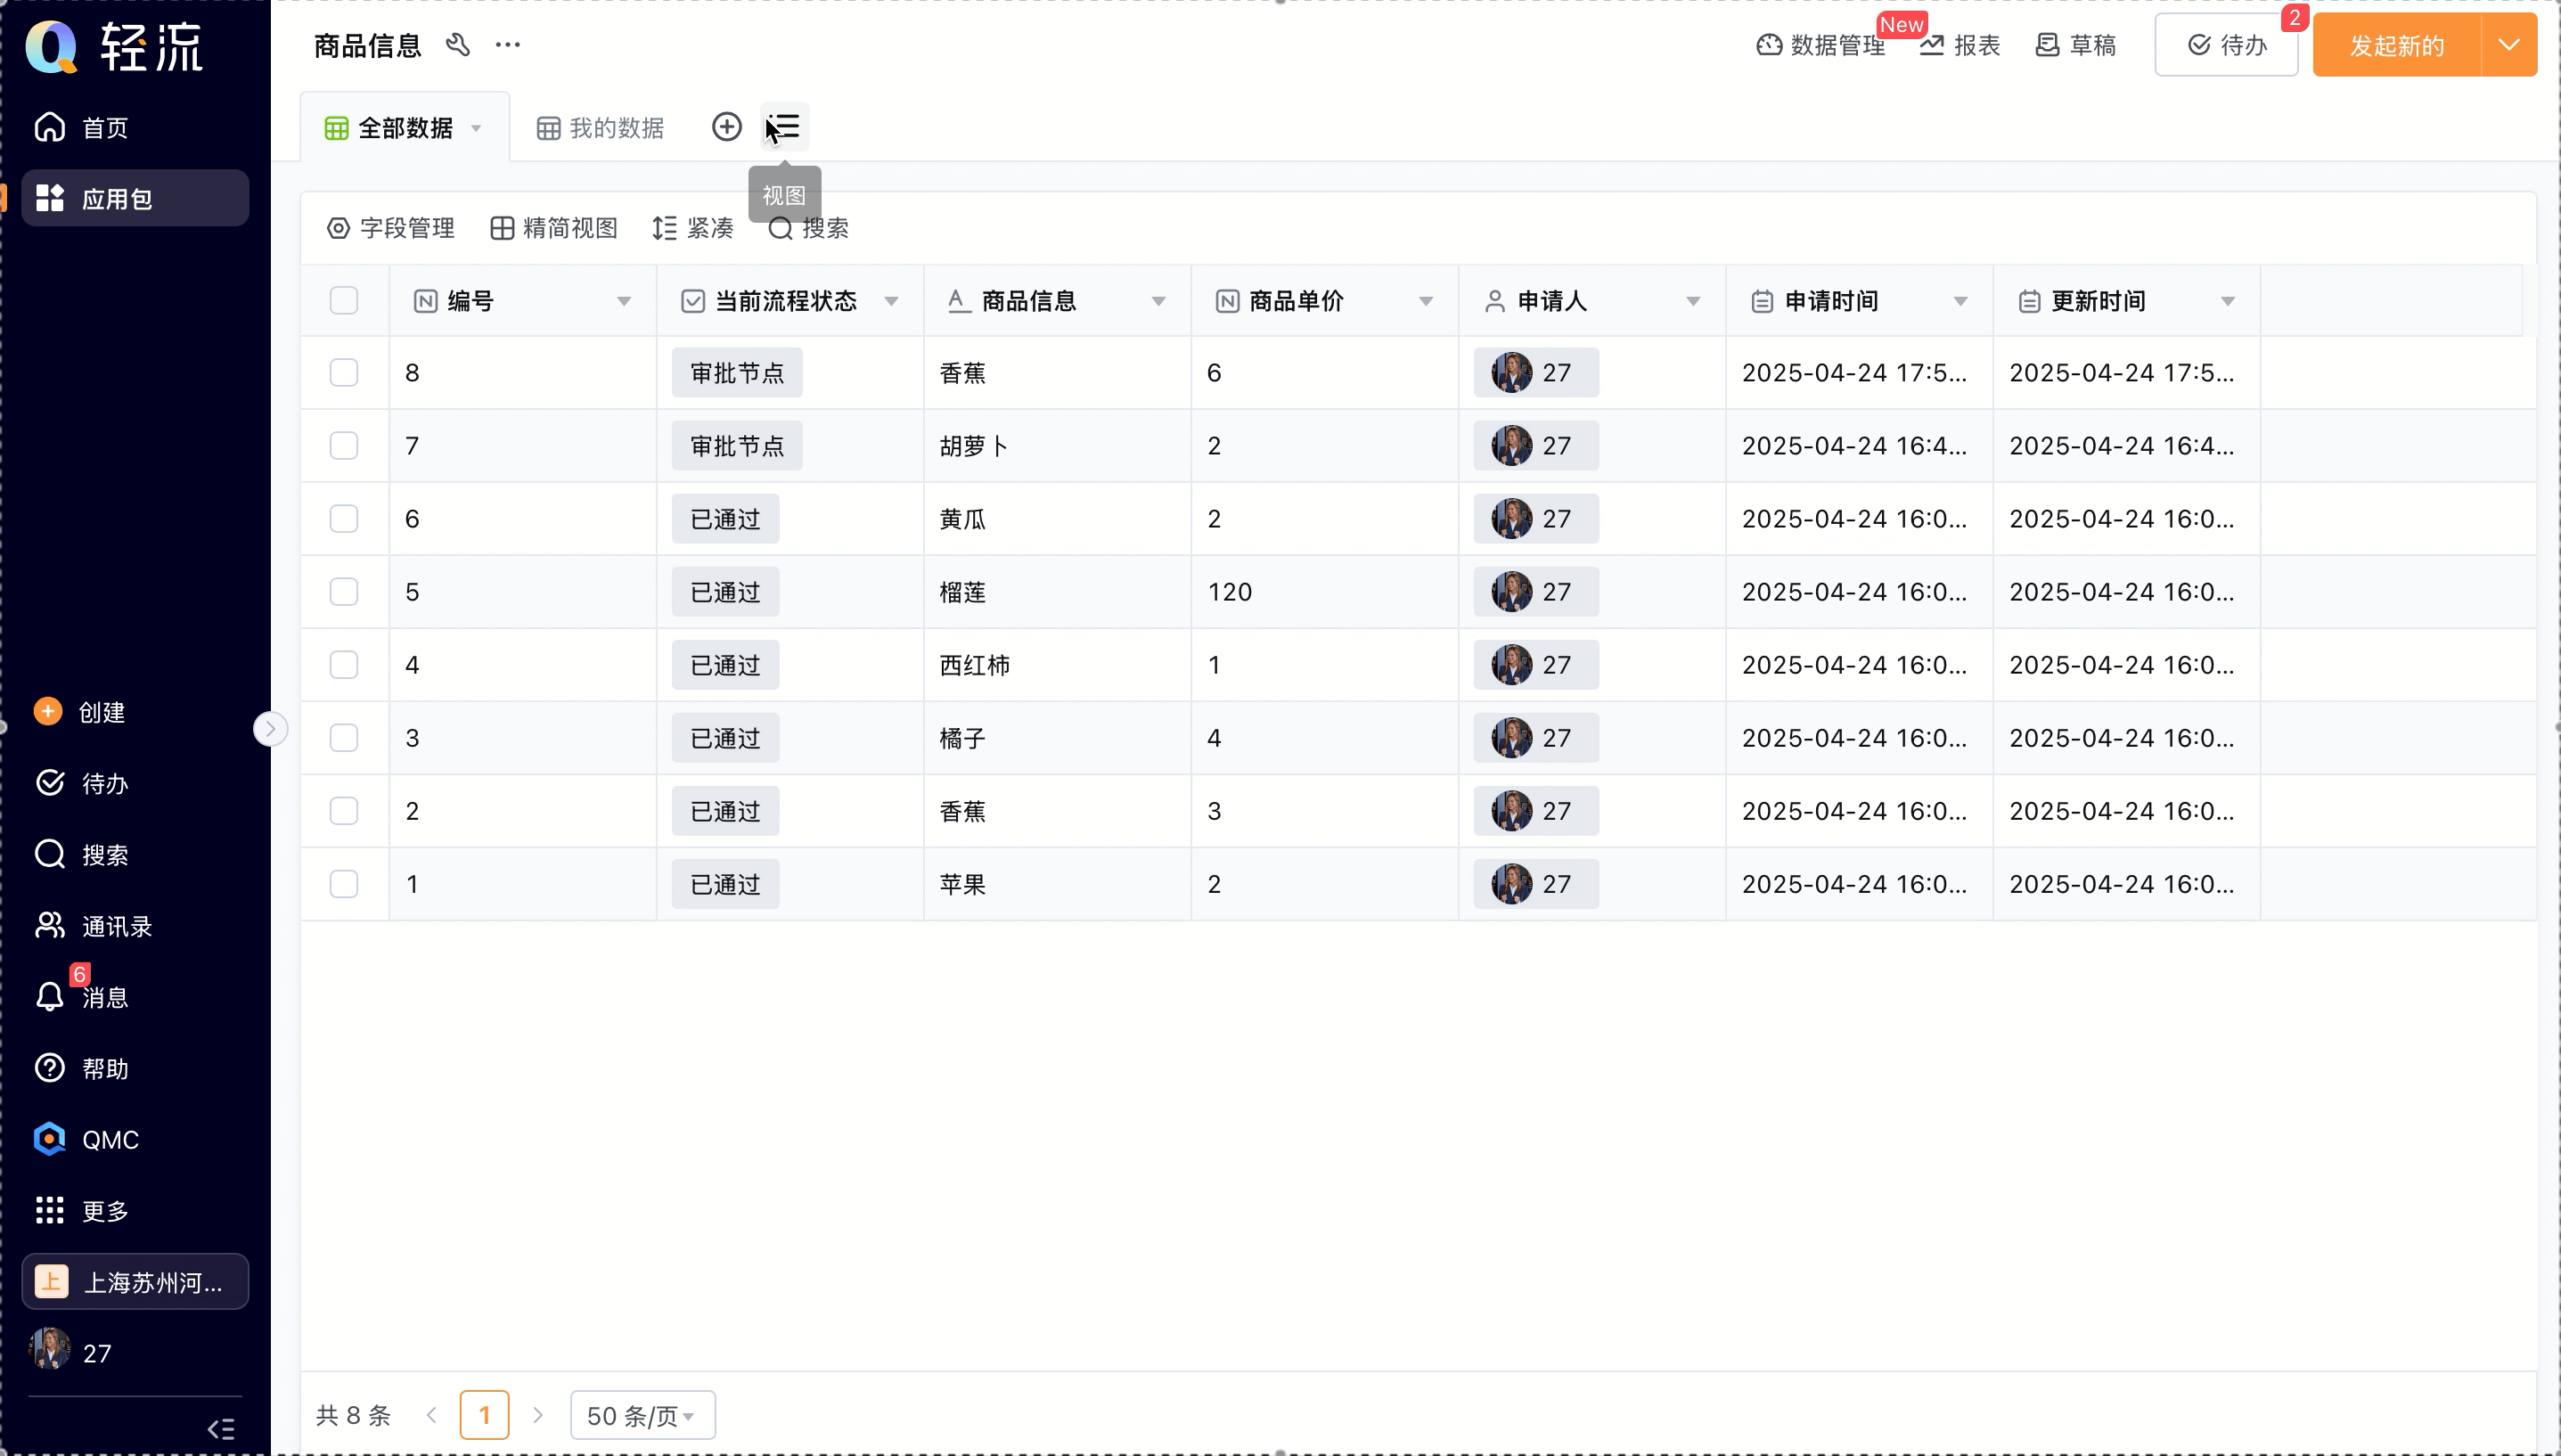Check the row for 黄瓜
This screenshot has height=1456, width=2561.
344,518
